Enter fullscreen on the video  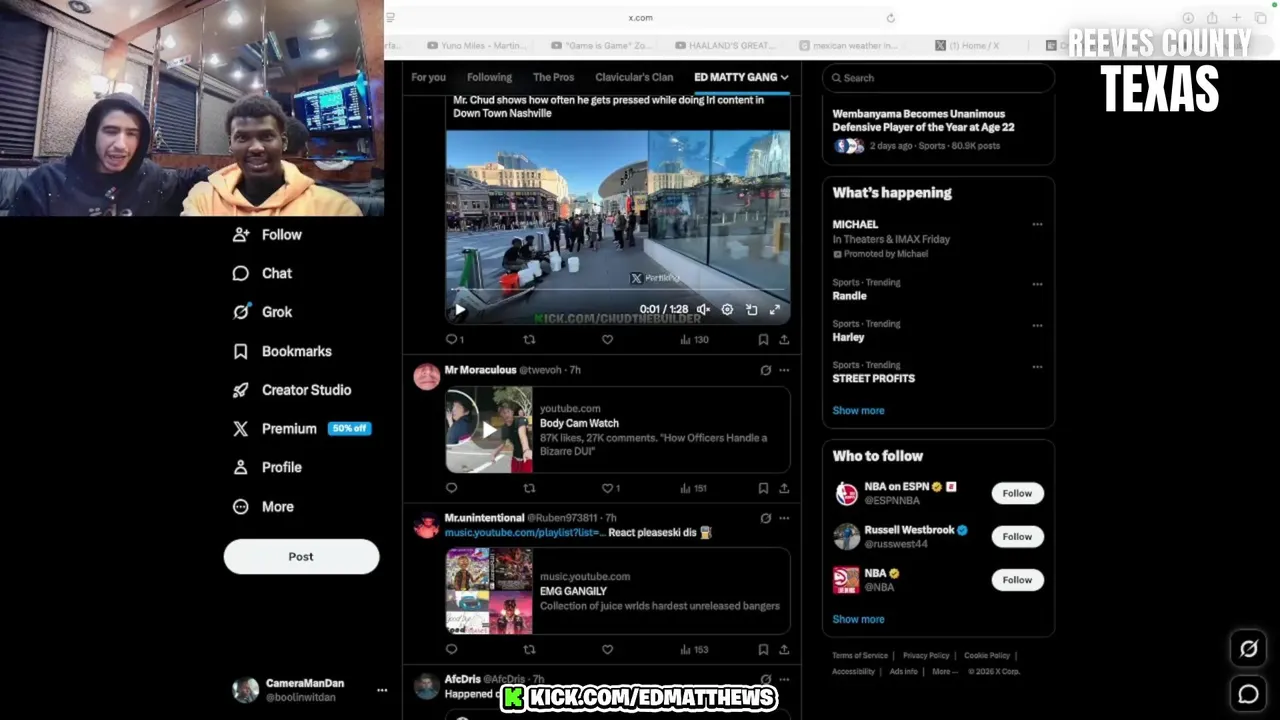775,310
